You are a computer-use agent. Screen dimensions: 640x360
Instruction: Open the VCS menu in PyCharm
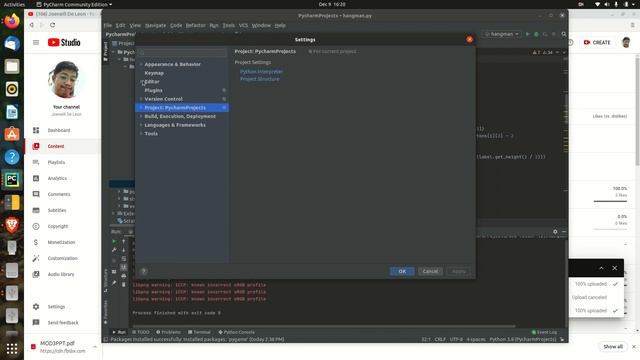tap(243, 25)
